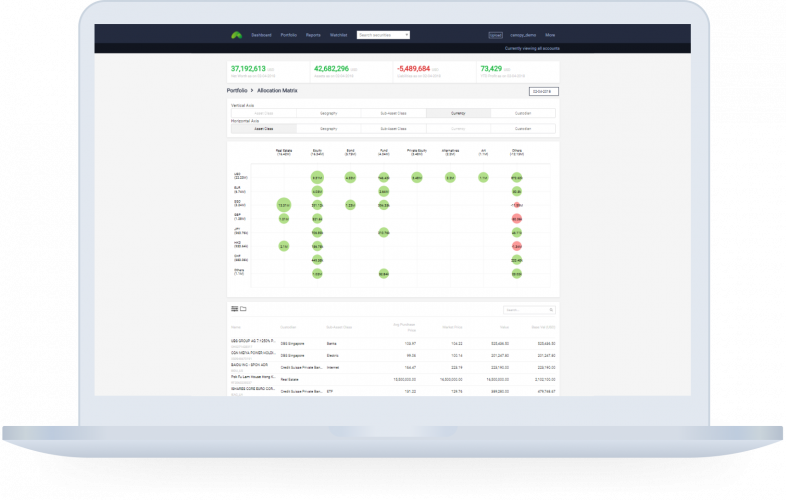The width and height of the screenshot is (786, 500).
Task: Open the More menu in navbar
Action: click(550, 35)
